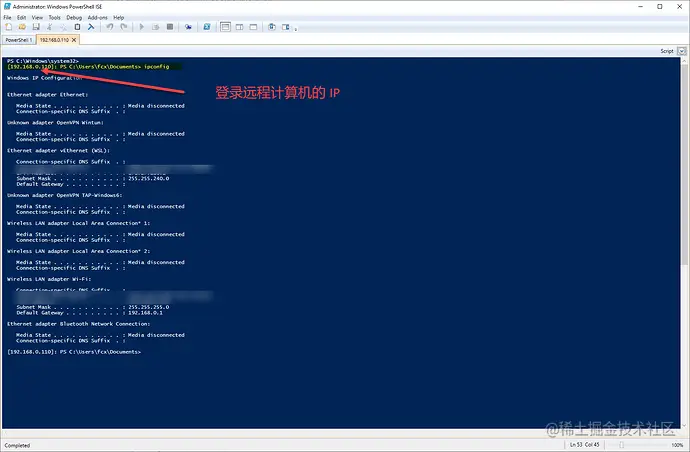Run script with the play icon
This screenshot has height=452, width=690.
tap(142, 27)
